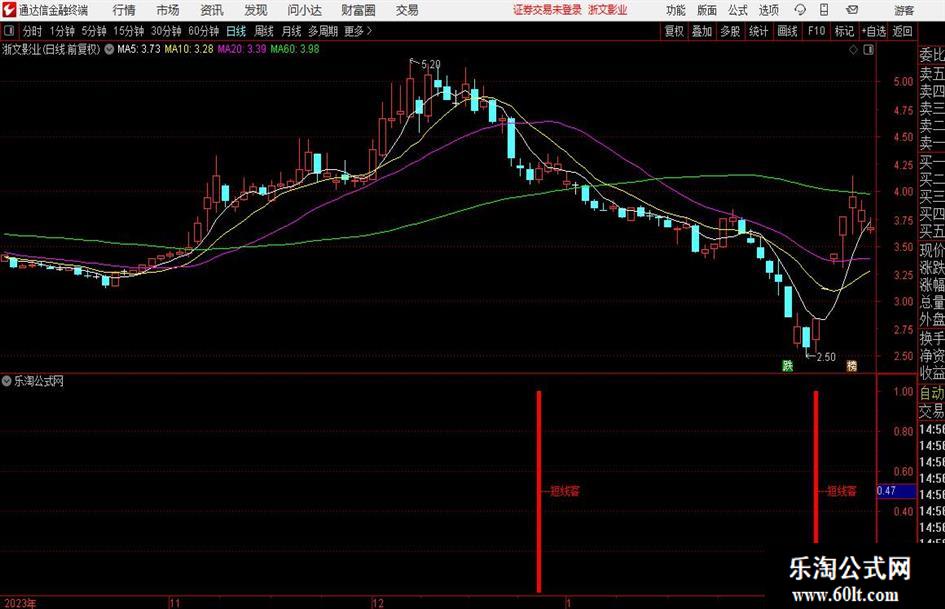This screenshot has height=609, width=945.
Task: Open the mobile phone icon in title bar
Action: [x=824, y=10]
